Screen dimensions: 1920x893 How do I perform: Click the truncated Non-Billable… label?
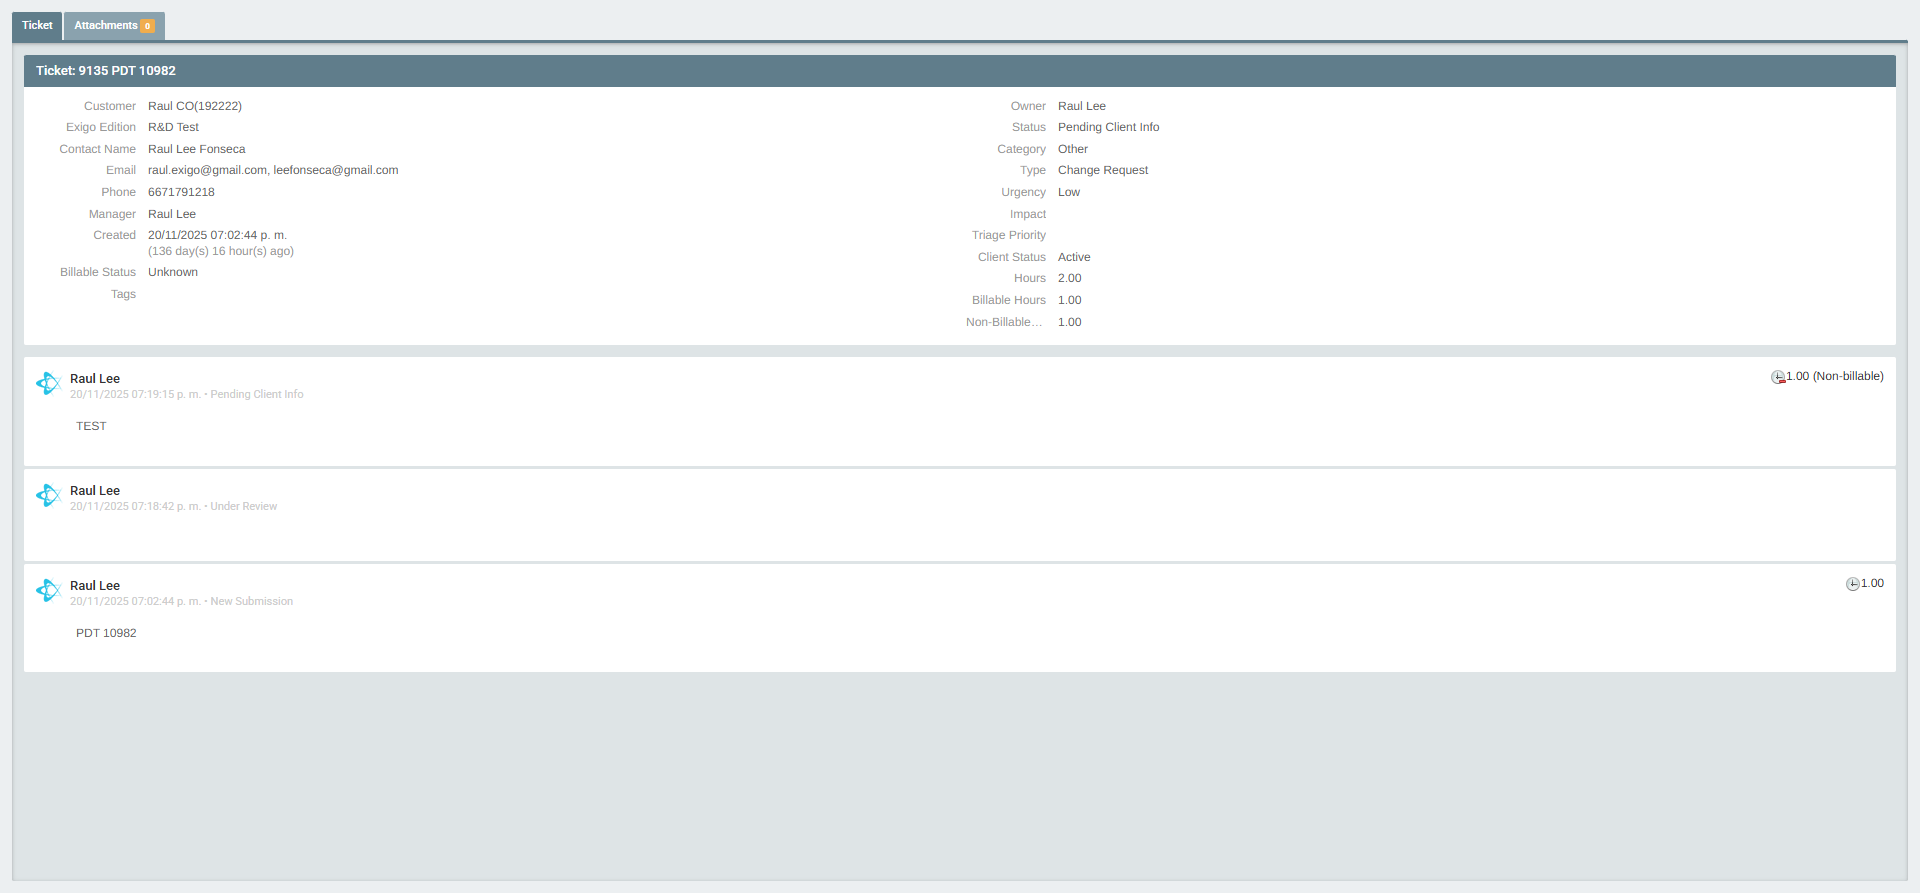(1004, 322)
